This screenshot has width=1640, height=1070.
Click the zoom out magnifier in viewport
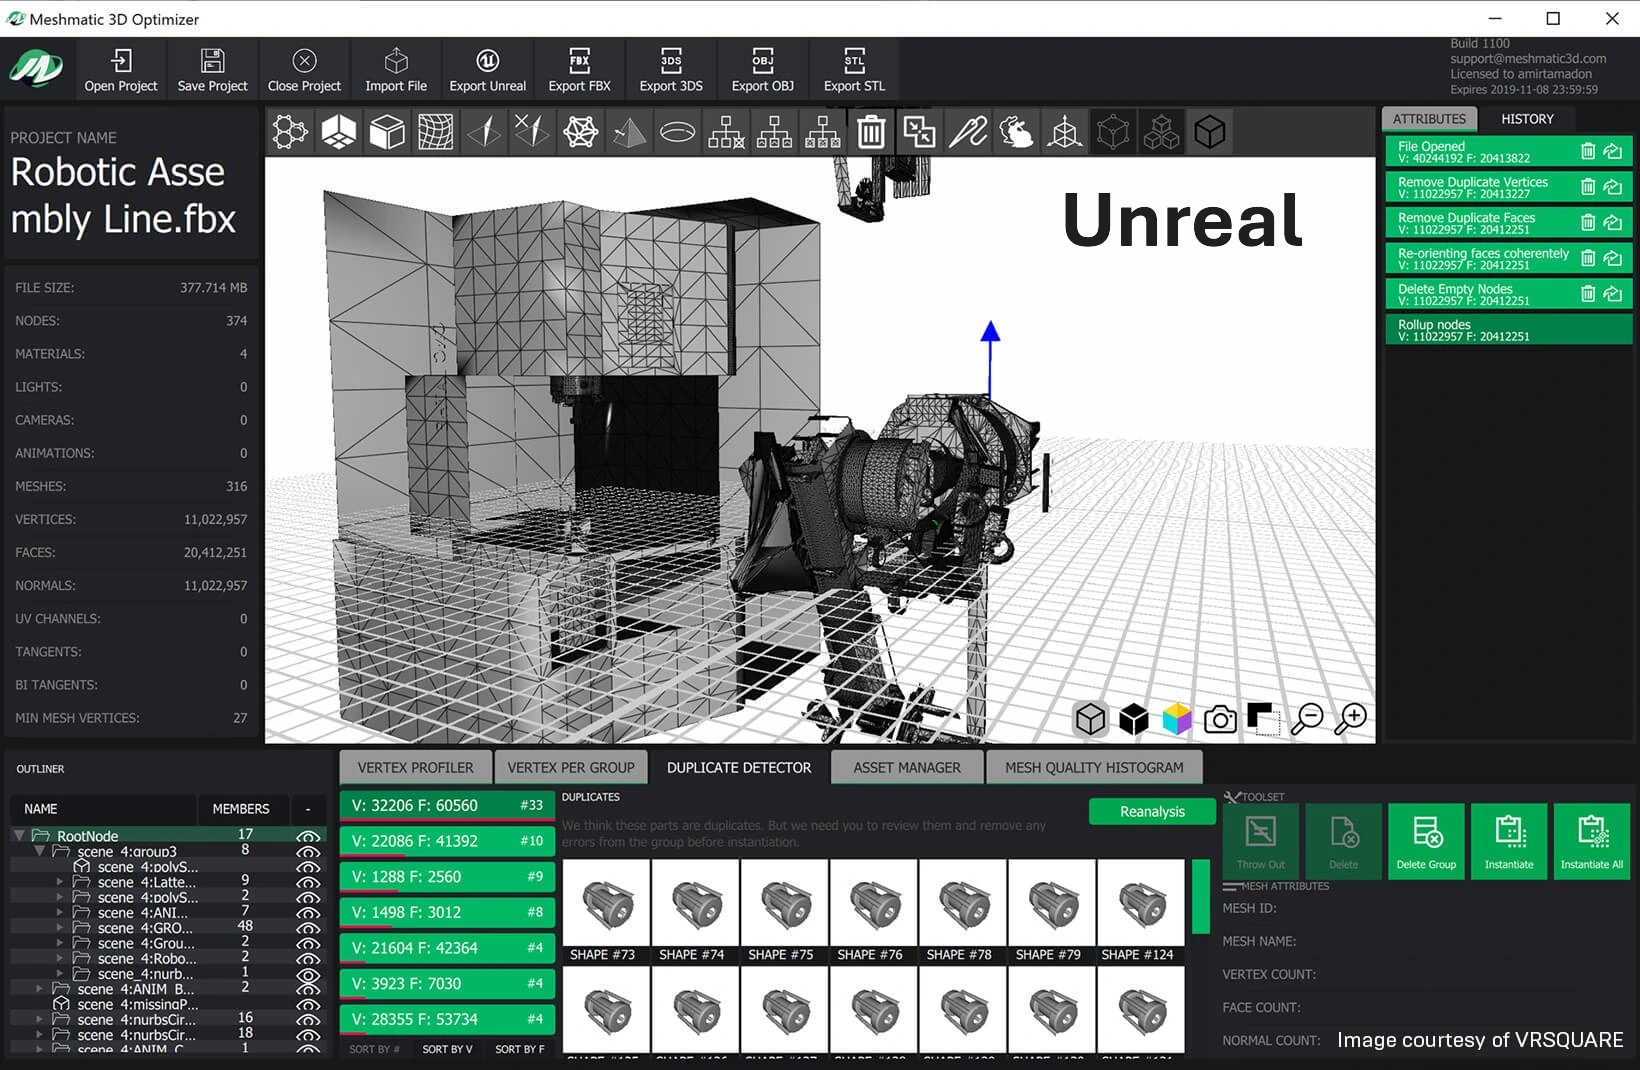1307,719
